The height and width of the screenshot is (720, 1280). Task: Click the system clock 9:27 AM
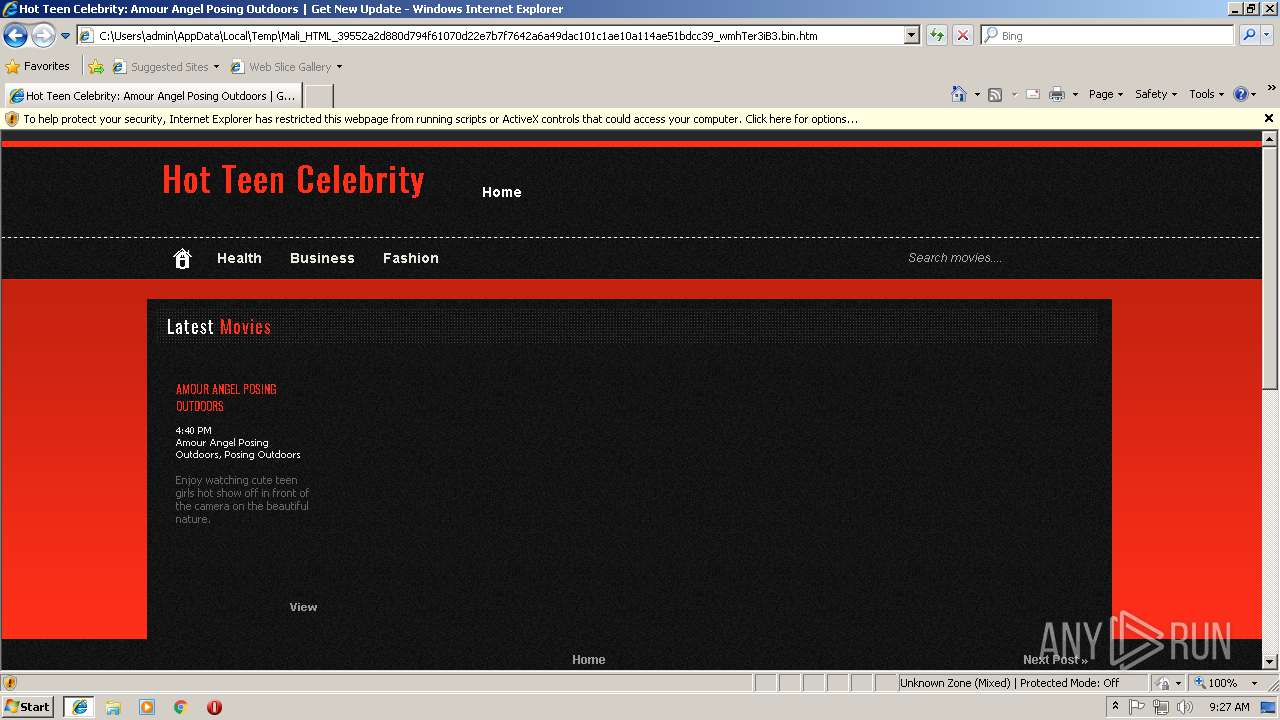(x=1229, y=707)
